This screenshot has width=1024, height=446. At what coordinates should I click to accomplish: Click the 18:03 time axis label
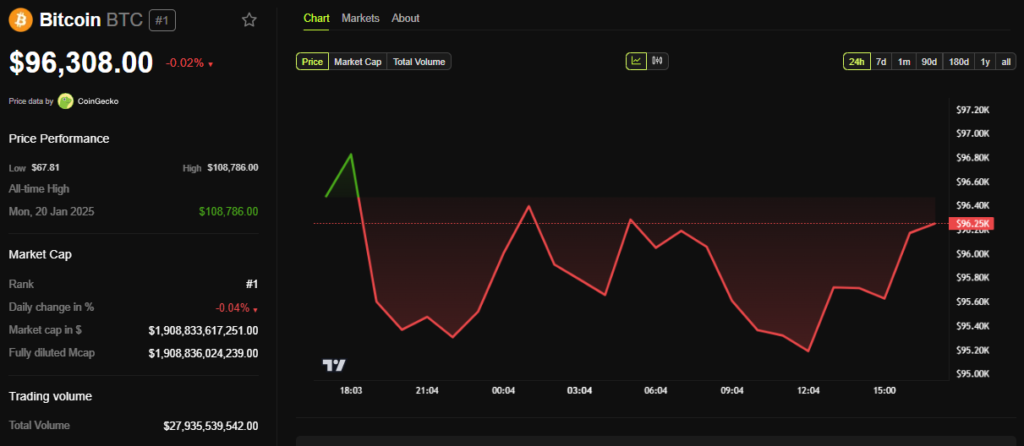pyautogui.click(x=351, y=390)
